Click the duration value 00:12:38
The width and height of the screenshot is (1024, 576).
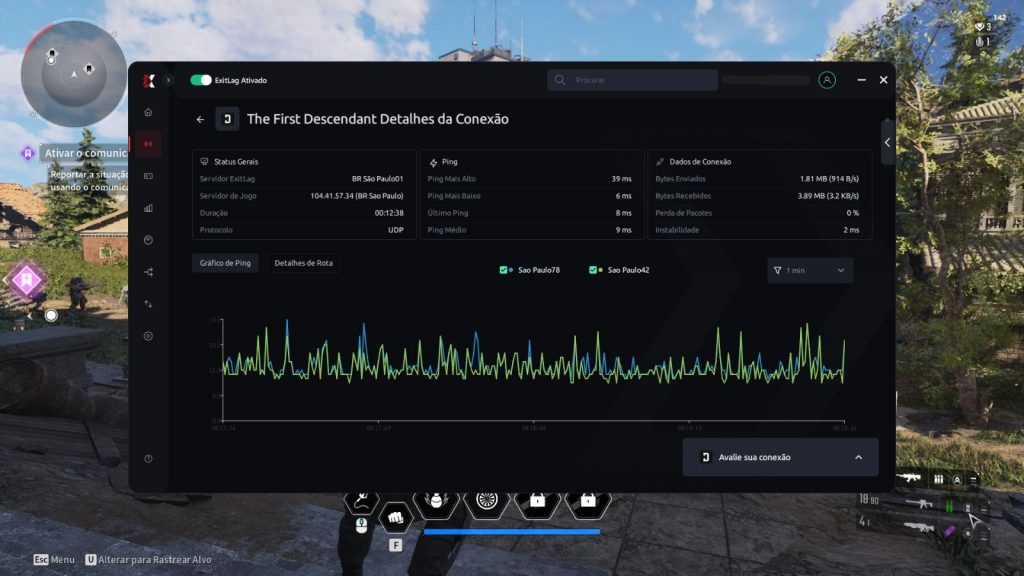[389, 213]
